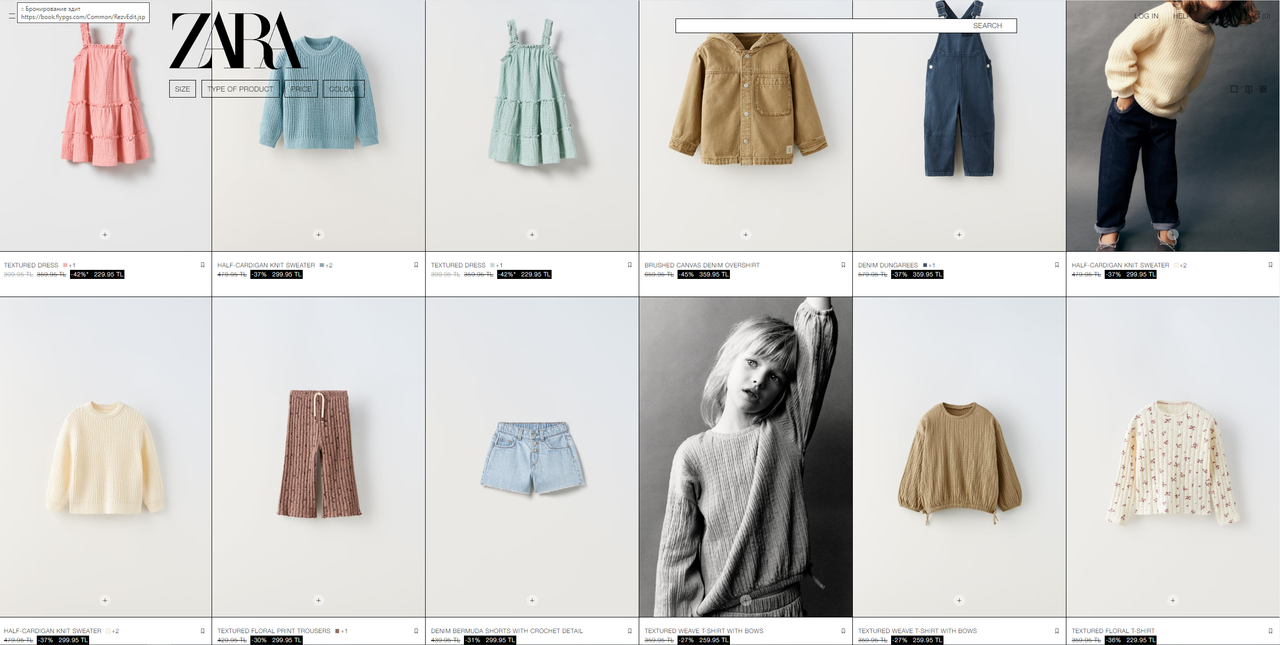Click the ZARA logo

click(235, 41)
